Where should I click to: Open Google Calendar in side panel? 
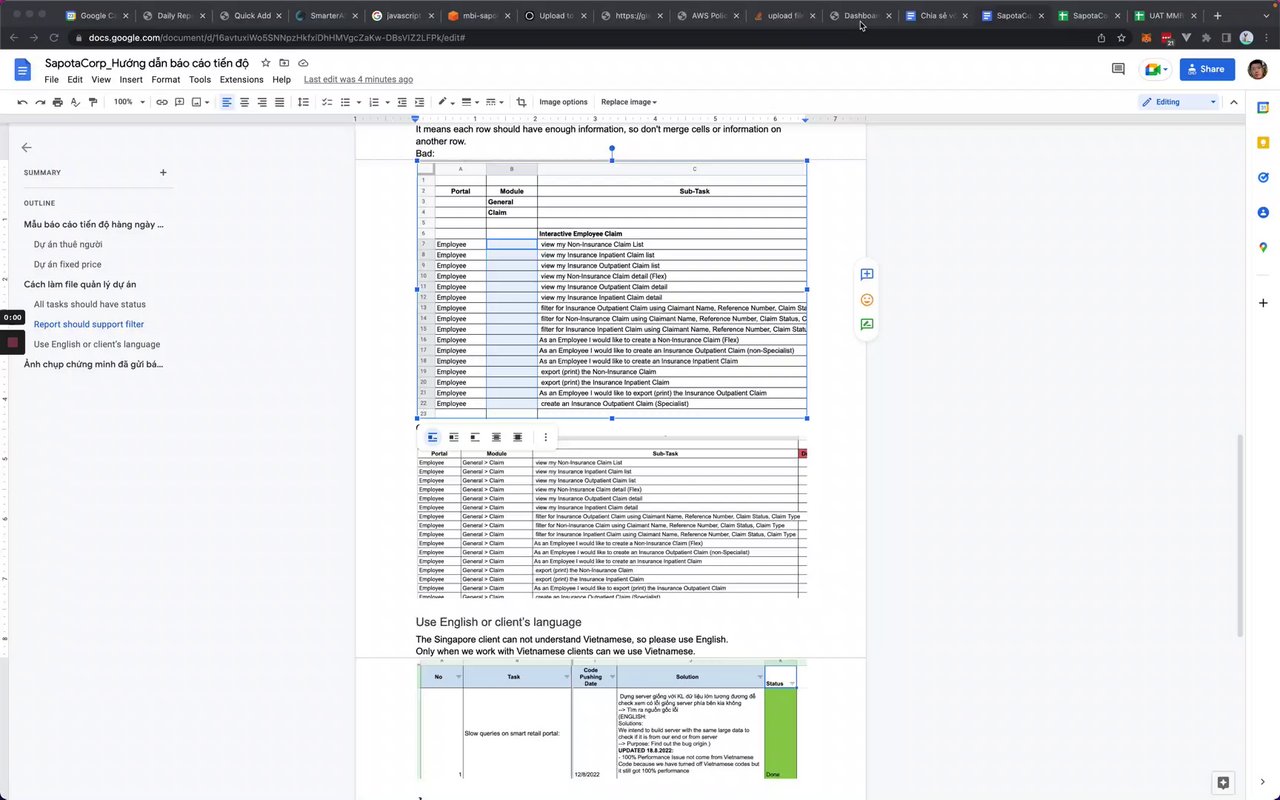(1263, 108)
